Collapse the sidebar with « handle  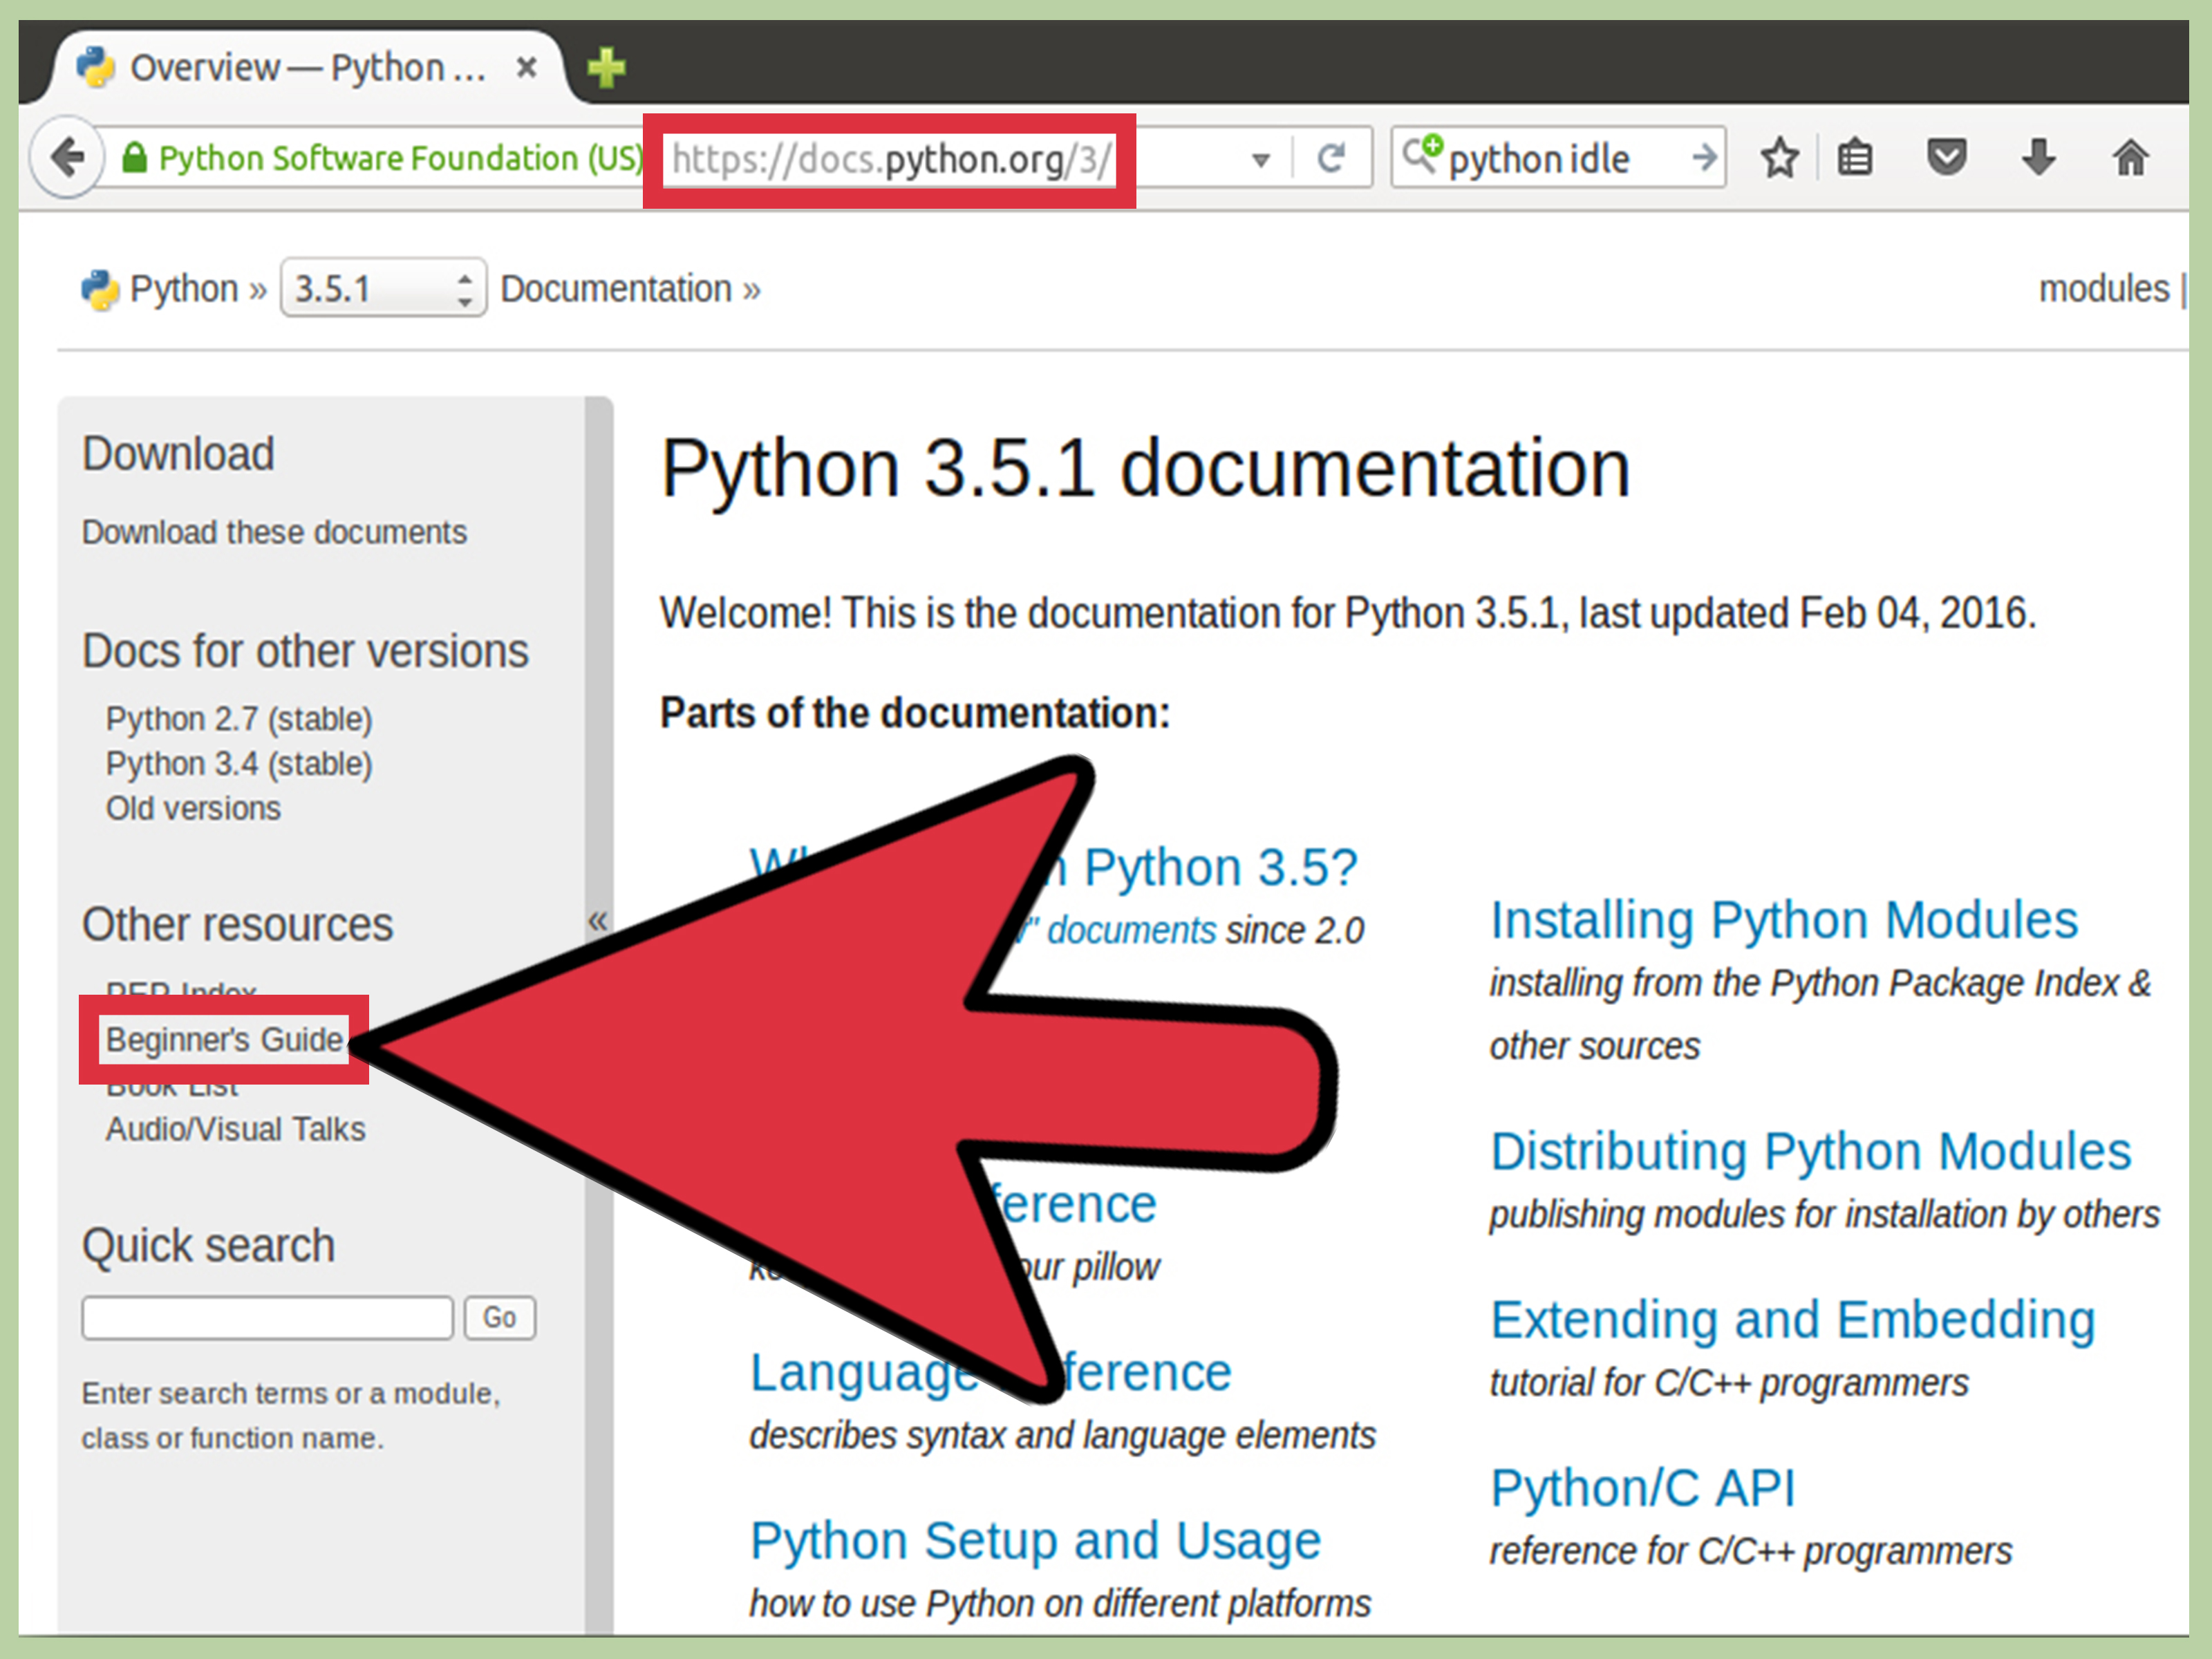pyautogui.click(x=598, y=920)
